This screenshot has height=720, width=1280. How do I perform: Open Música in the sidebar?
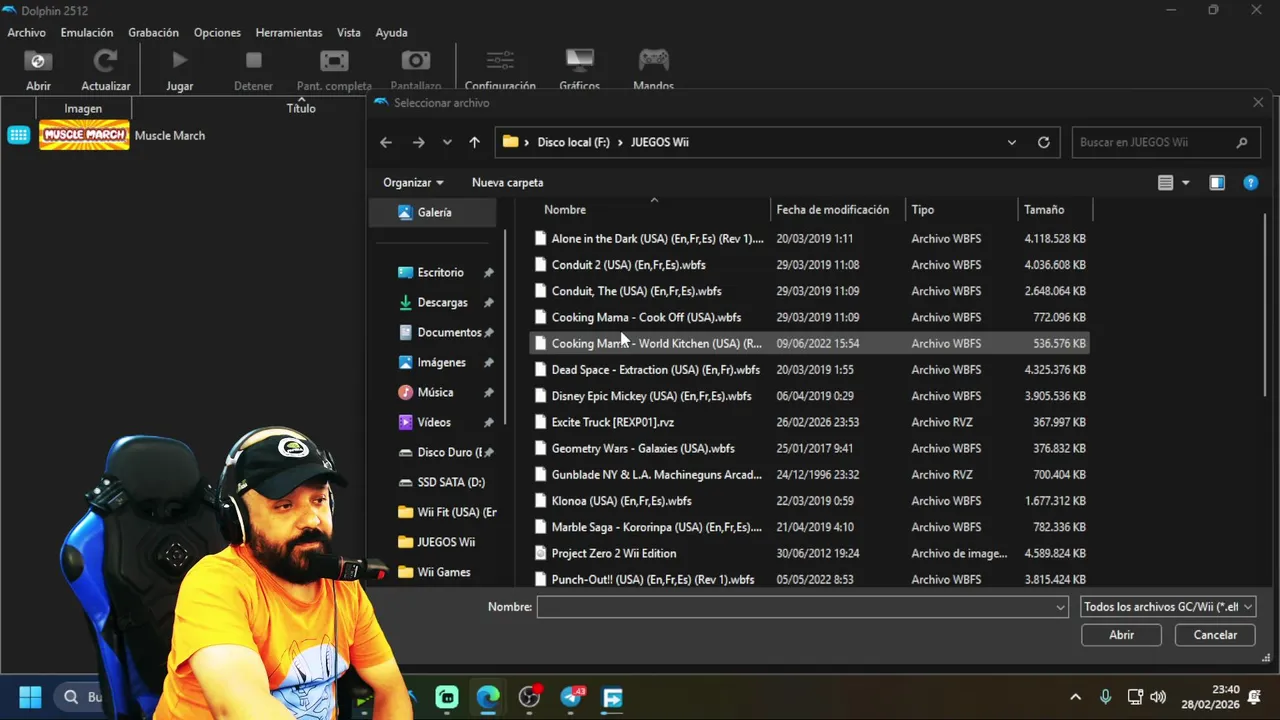[x=435, y=392]
